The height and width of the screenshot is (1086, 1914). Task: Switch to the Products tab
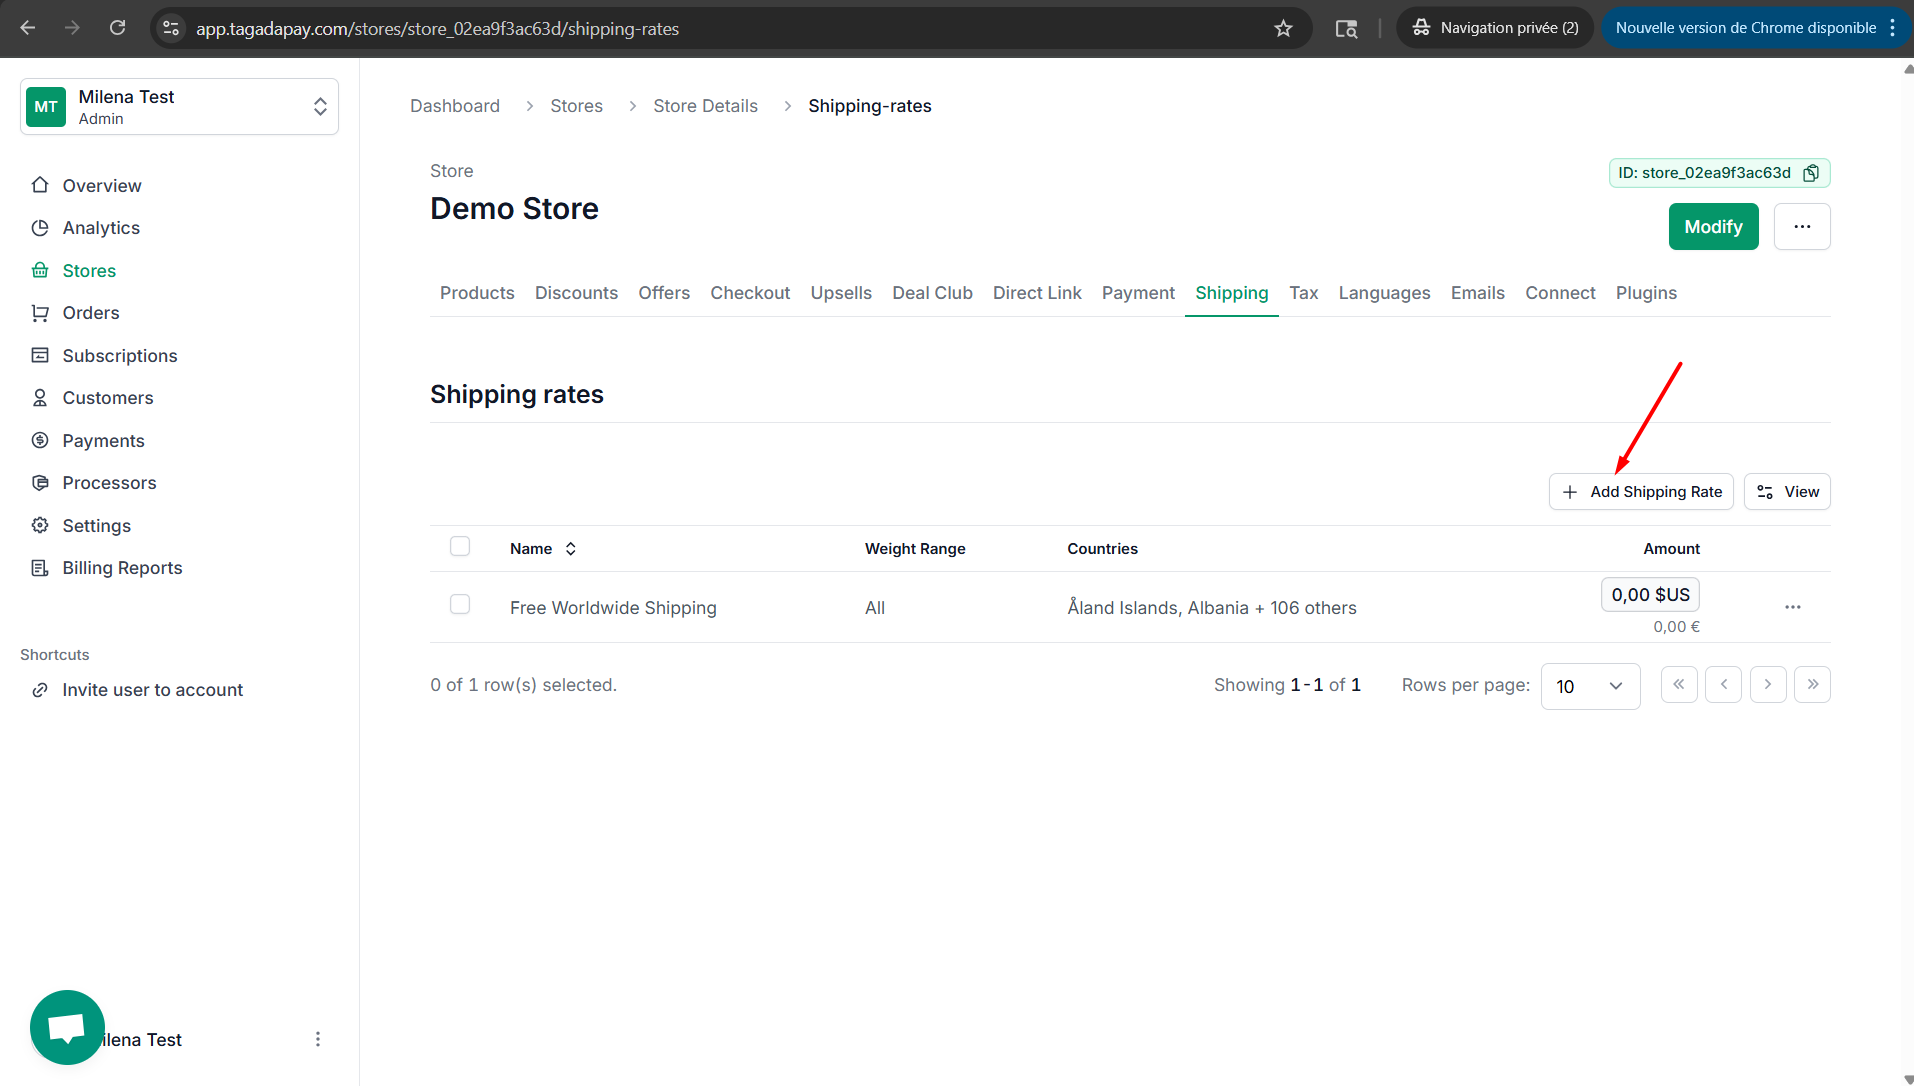click(x=477, y=293)
